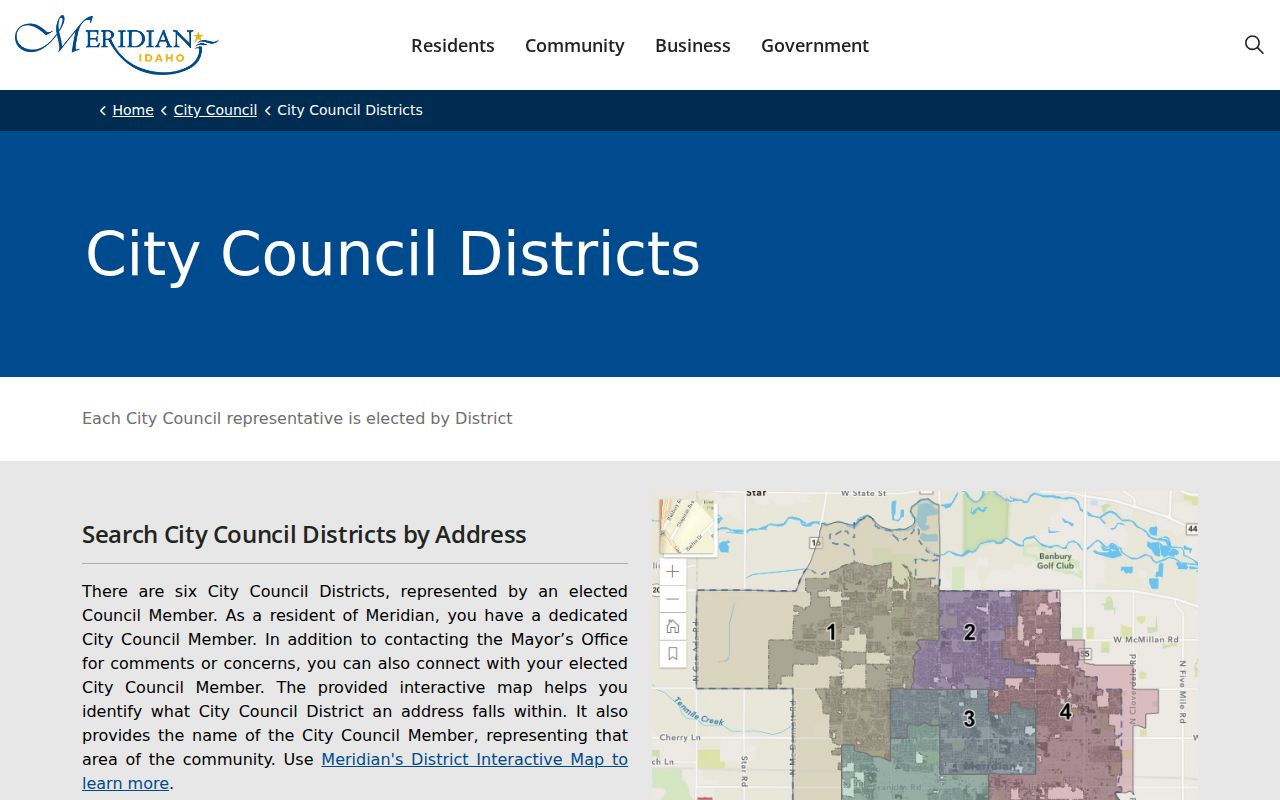Click the large 'City Council Districts' page title
The image size is (1280, 800).
(x=393, y=254)
